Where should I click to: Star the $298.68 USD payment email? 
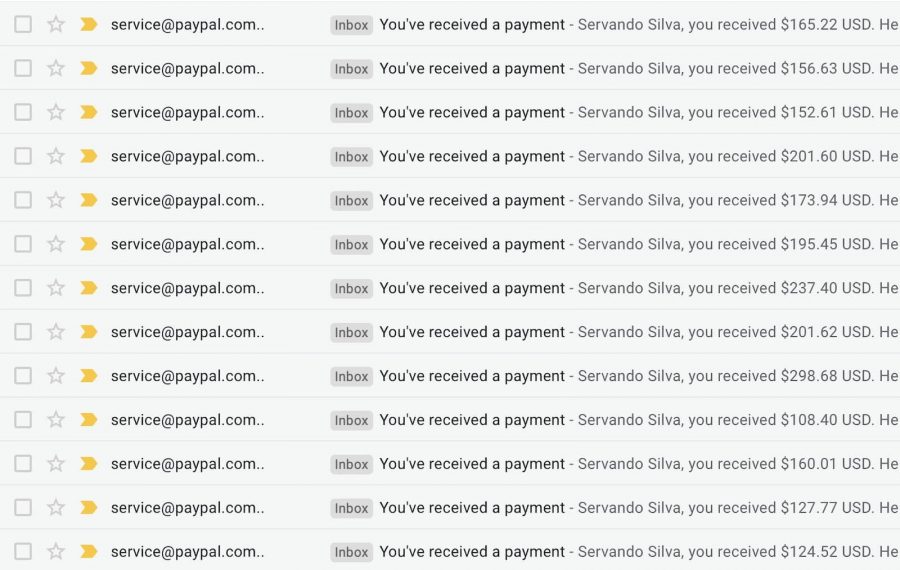tap(56, 376)
